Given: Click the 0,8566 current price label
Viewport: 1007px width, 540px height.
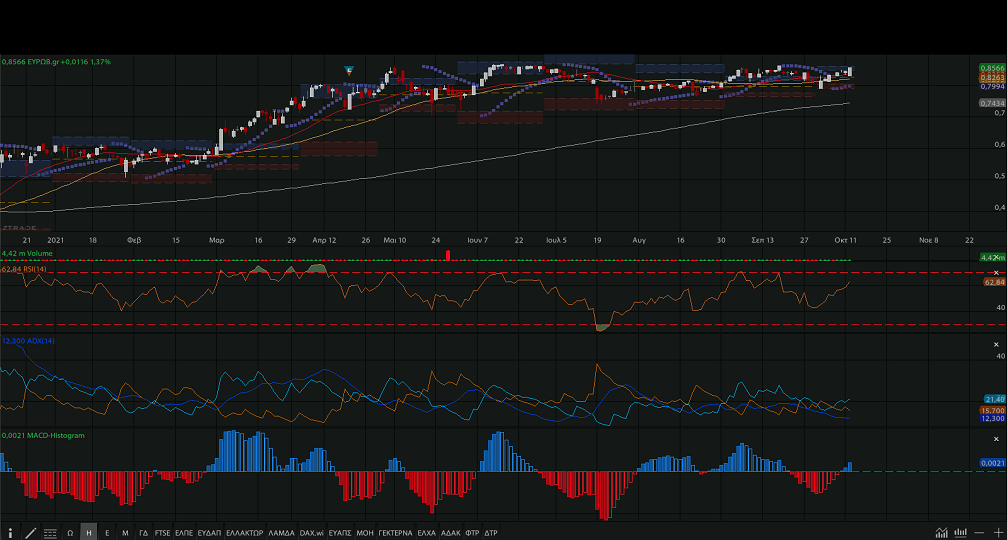Looking at the screenshot, I should (x=992, y=67).
